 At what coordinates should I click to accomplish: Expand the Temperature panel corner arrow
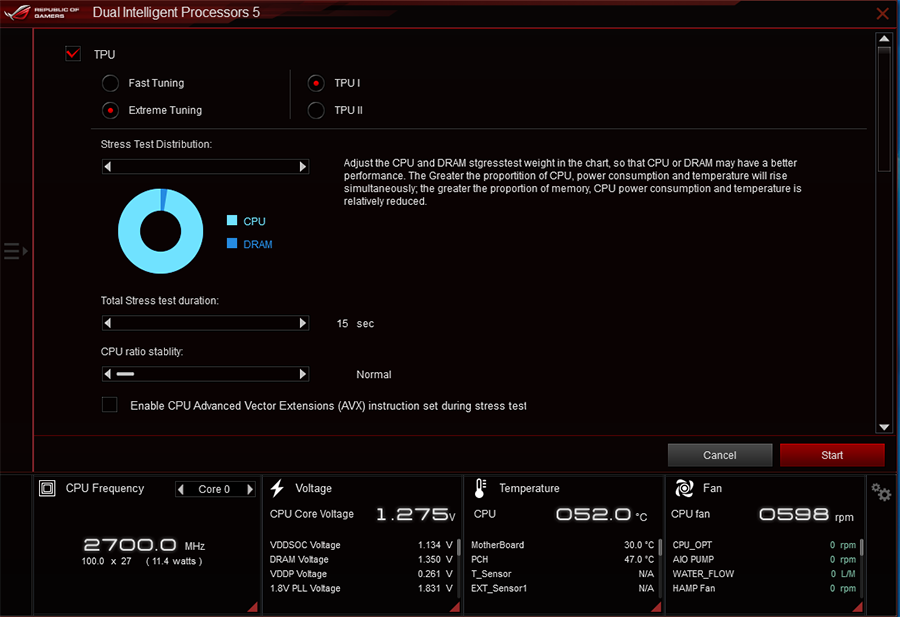pos(656,607)
